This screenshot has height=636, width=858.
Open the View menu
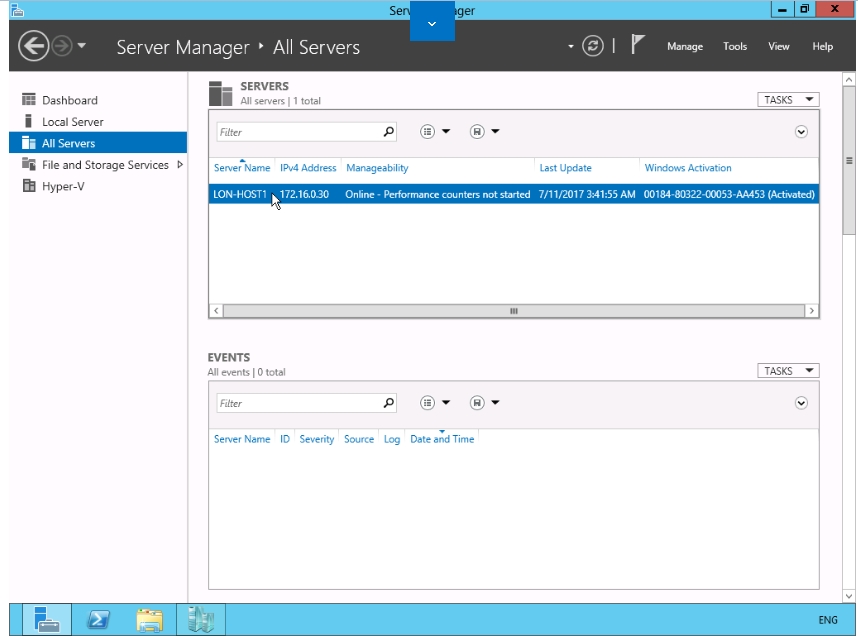[778, 47]
